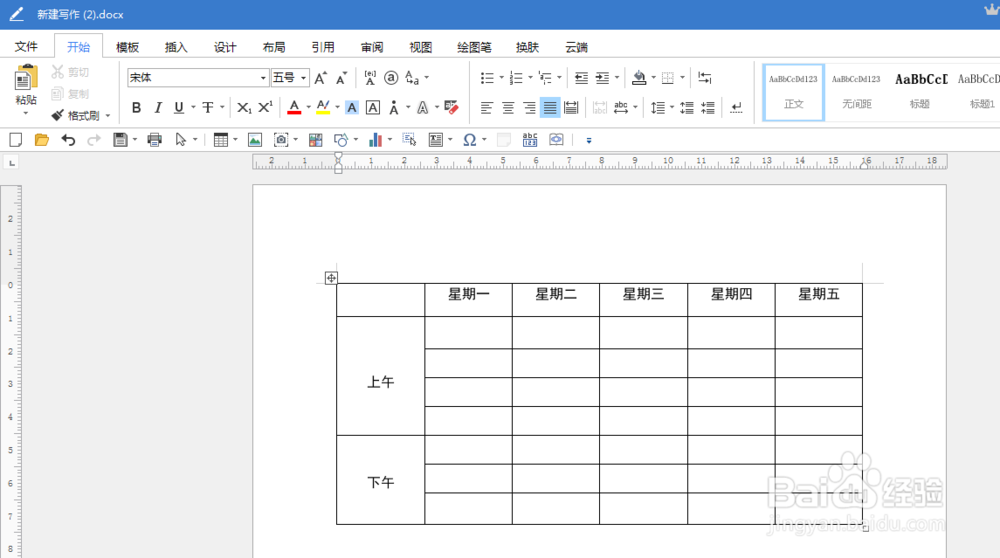The height and width of the screenshot is (558, 1000).
Task: Toggle strikethrough formatting
Action: coord(208,108)
